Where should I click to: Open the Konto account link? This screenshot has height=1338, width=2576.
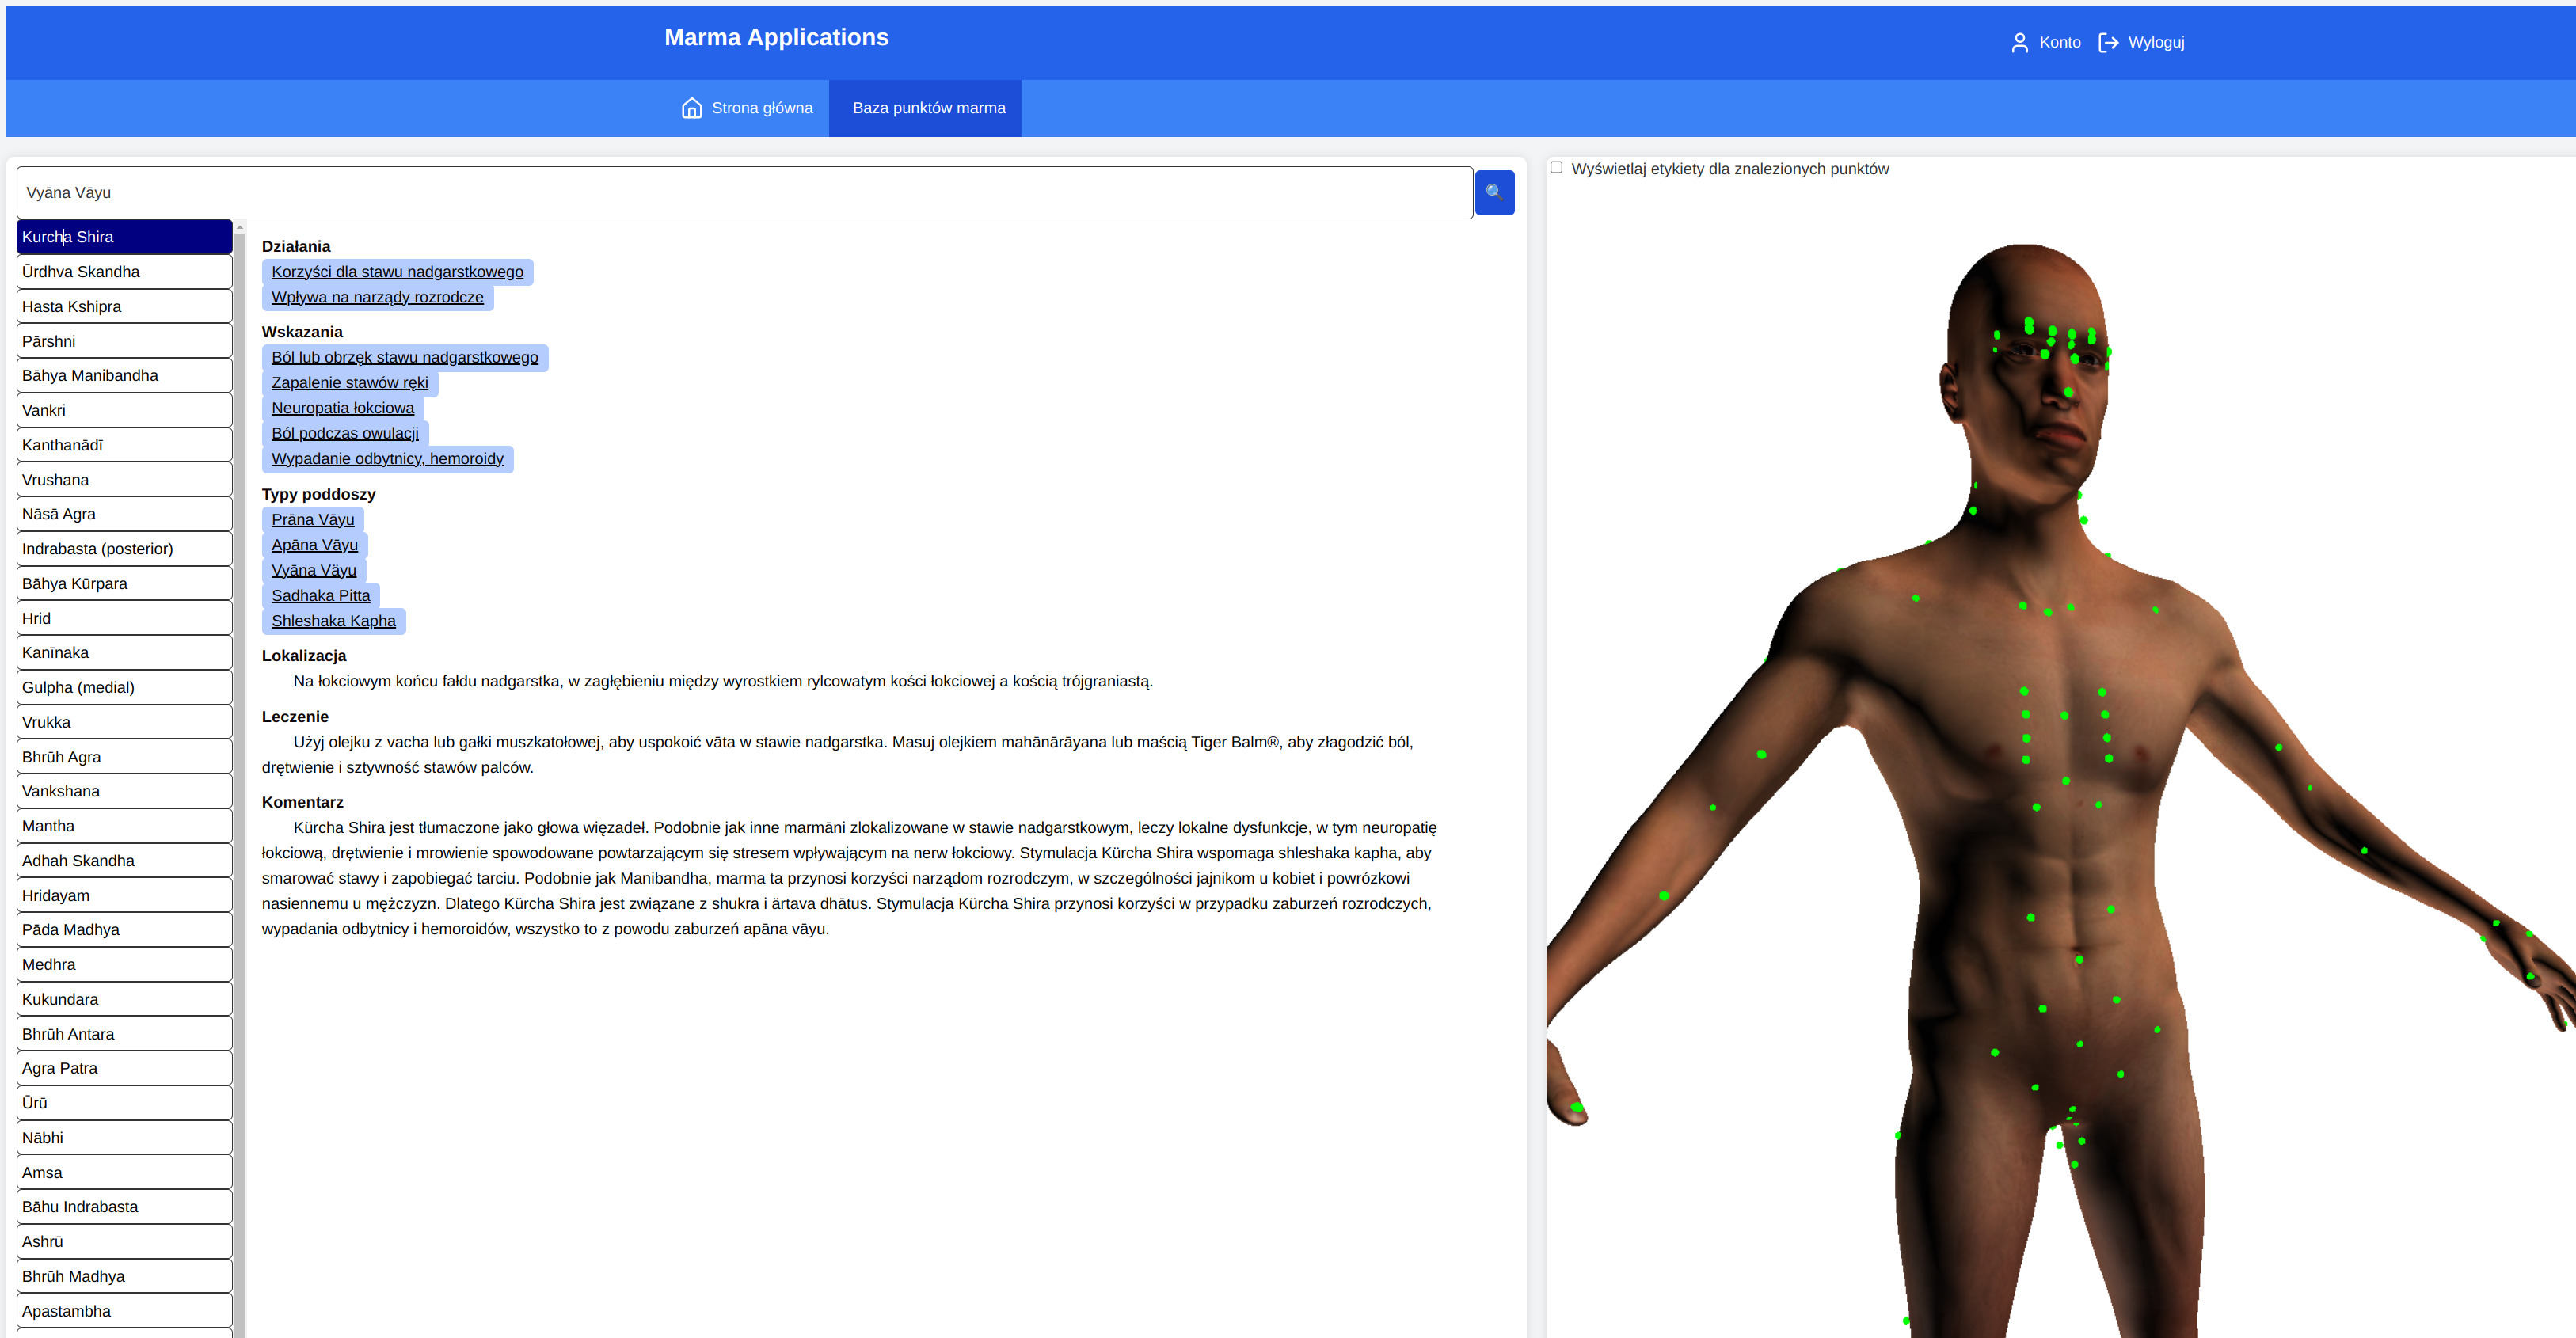2045,42
